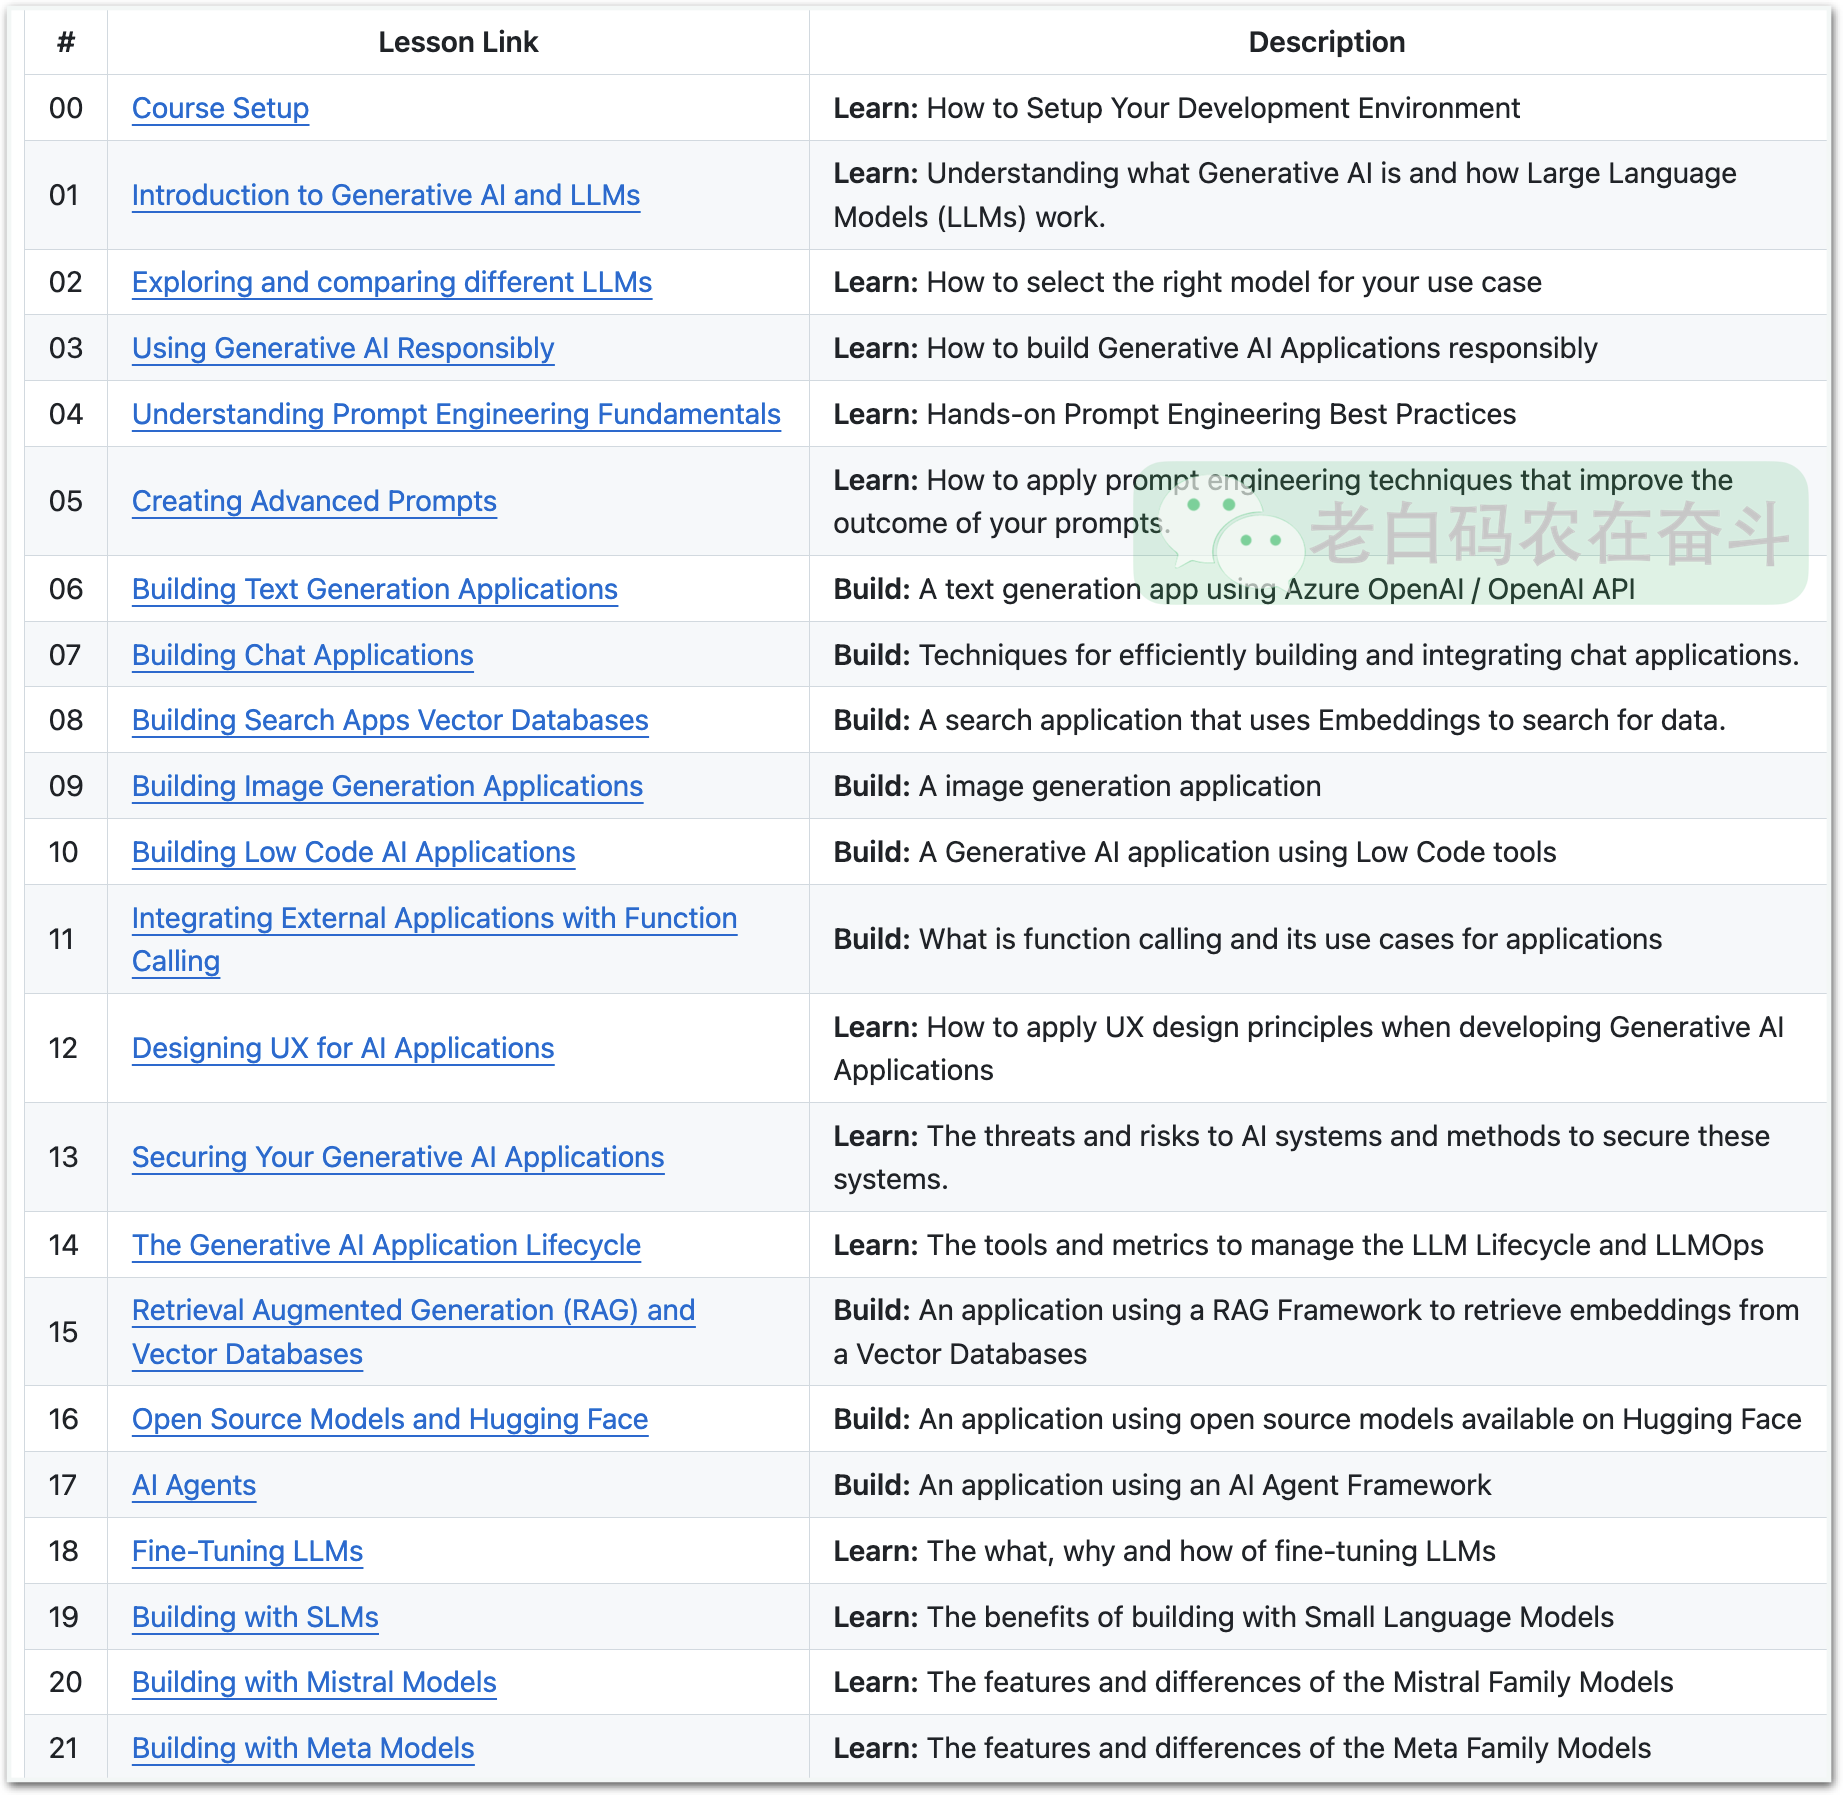Screen dimensions: 1843x1795
Task: Open the AI Agents lesson link
Action: 194,1485
